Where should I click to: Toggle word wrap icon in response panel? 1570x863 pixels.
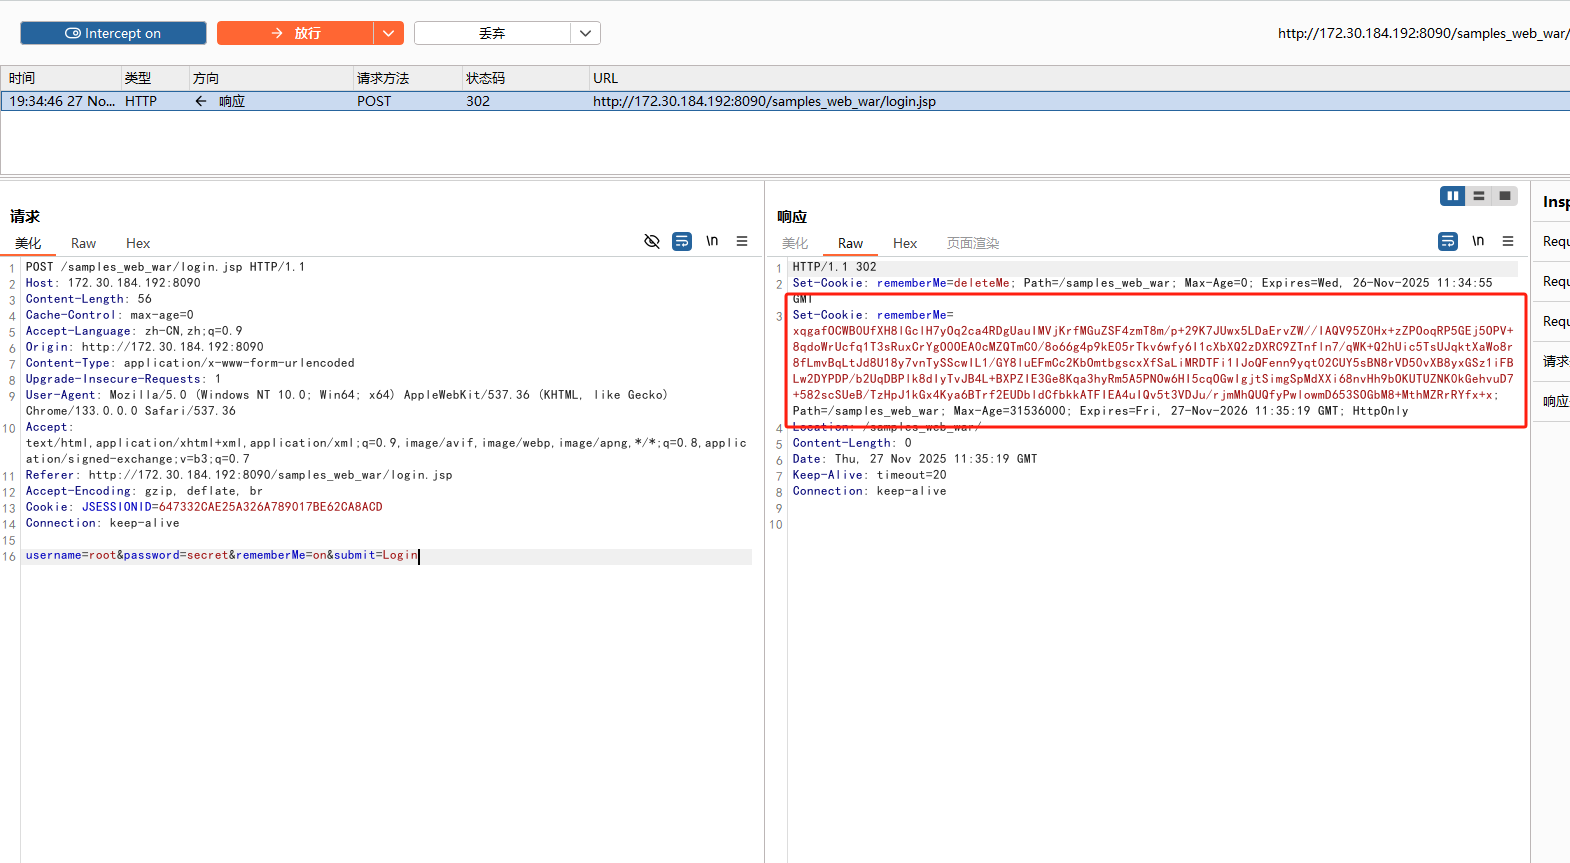(1448, 241)
